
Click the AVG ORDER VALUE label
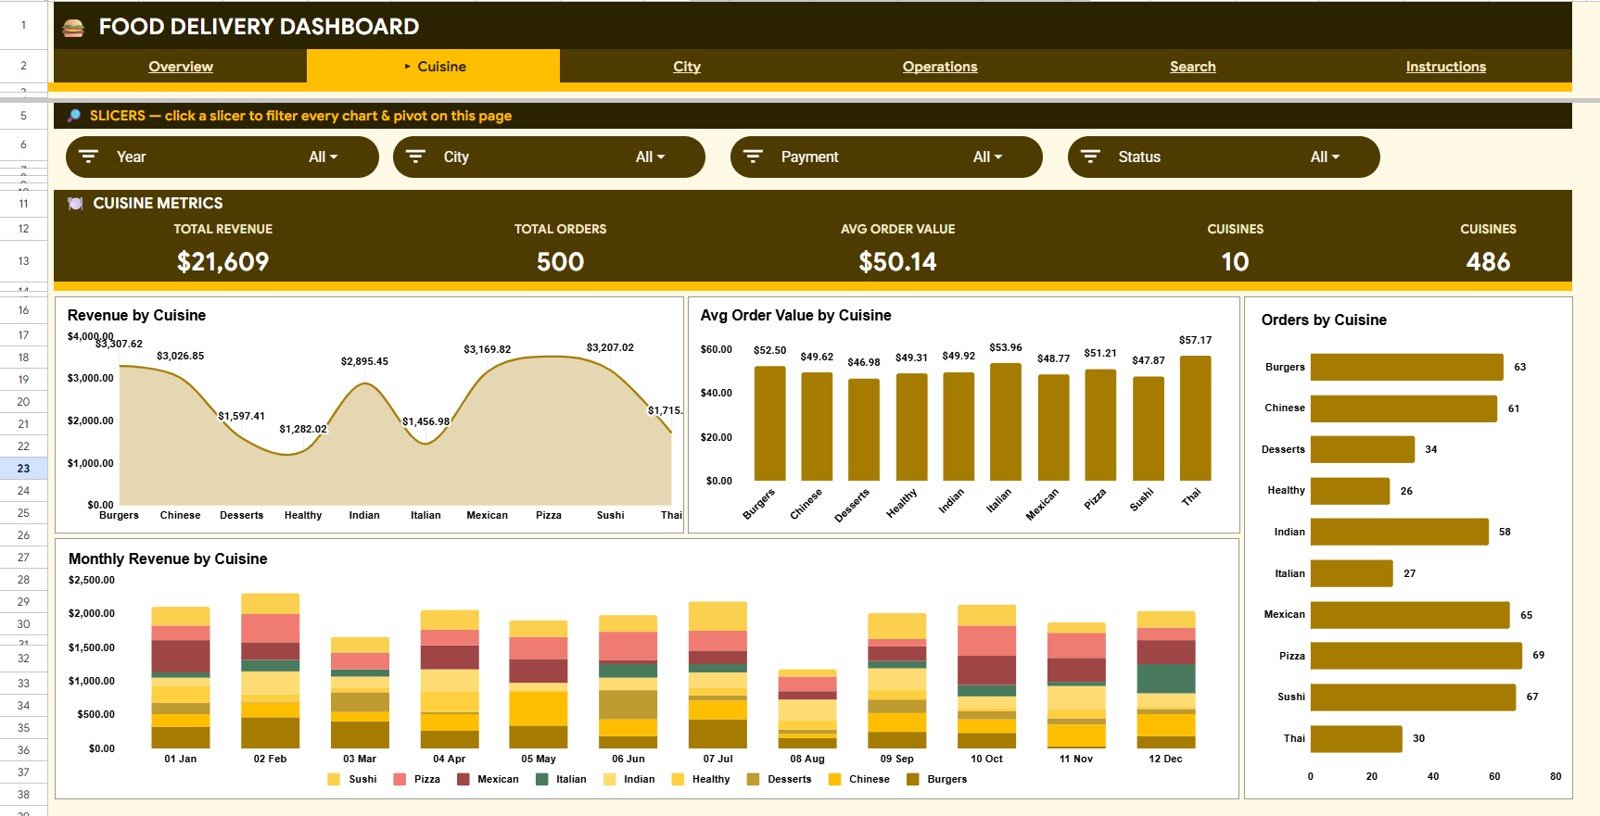(898, 229)
